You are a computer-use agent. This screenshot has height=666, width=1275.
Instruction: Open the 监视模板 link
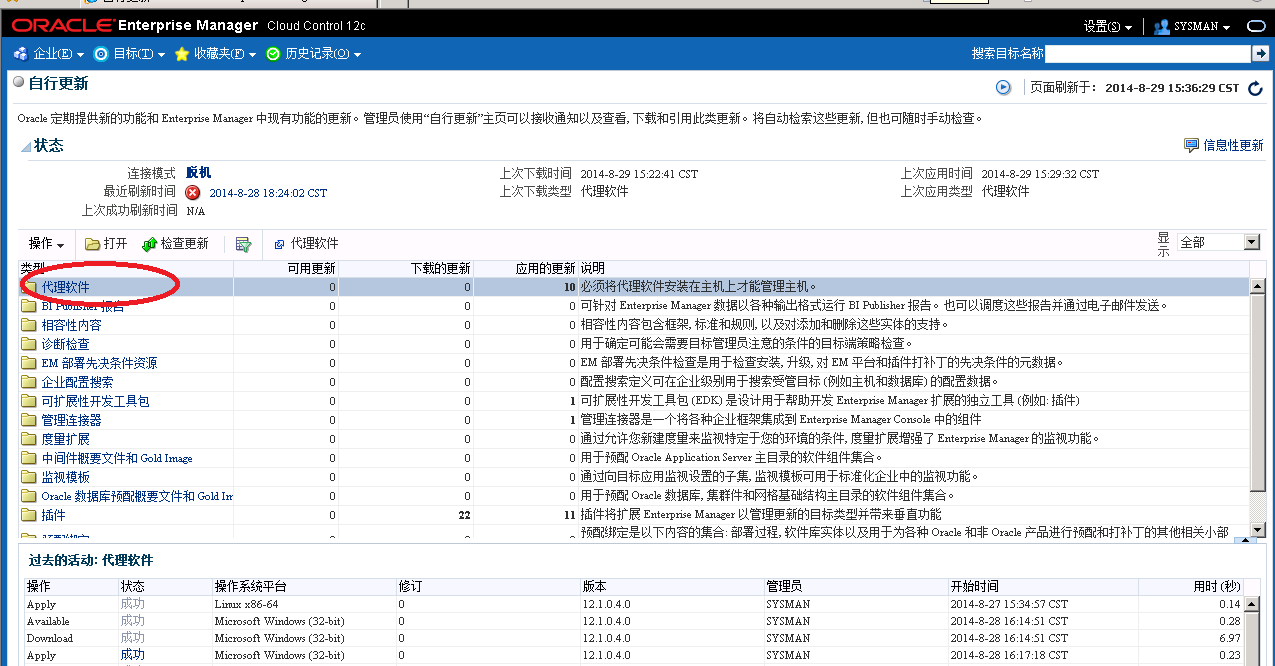click(65, 477)
